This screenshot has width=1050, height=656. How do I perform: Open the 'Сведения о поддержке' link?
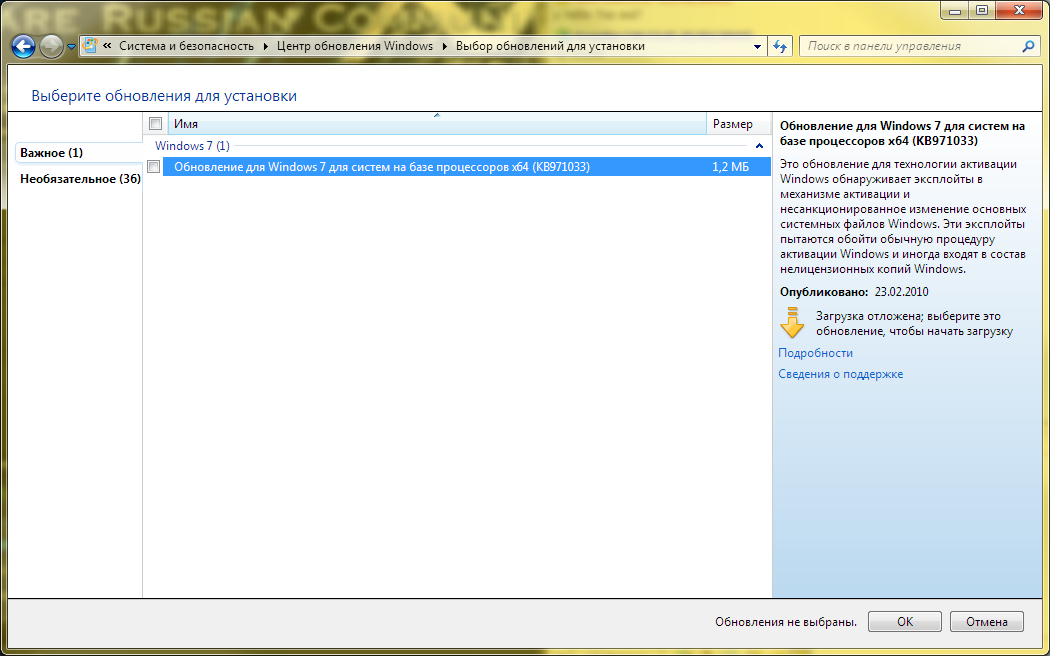840,374
